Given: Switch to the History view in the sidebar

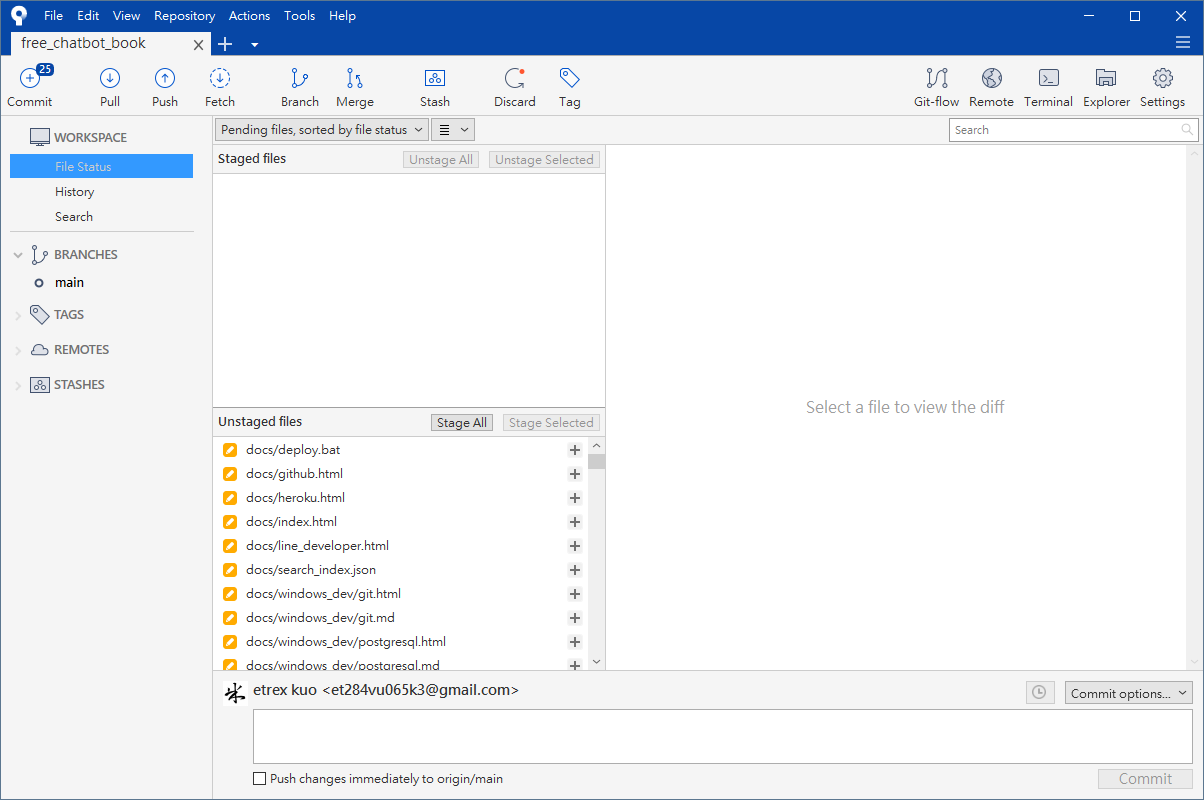Looking at the screenshot, I should (x=74, y=191).
